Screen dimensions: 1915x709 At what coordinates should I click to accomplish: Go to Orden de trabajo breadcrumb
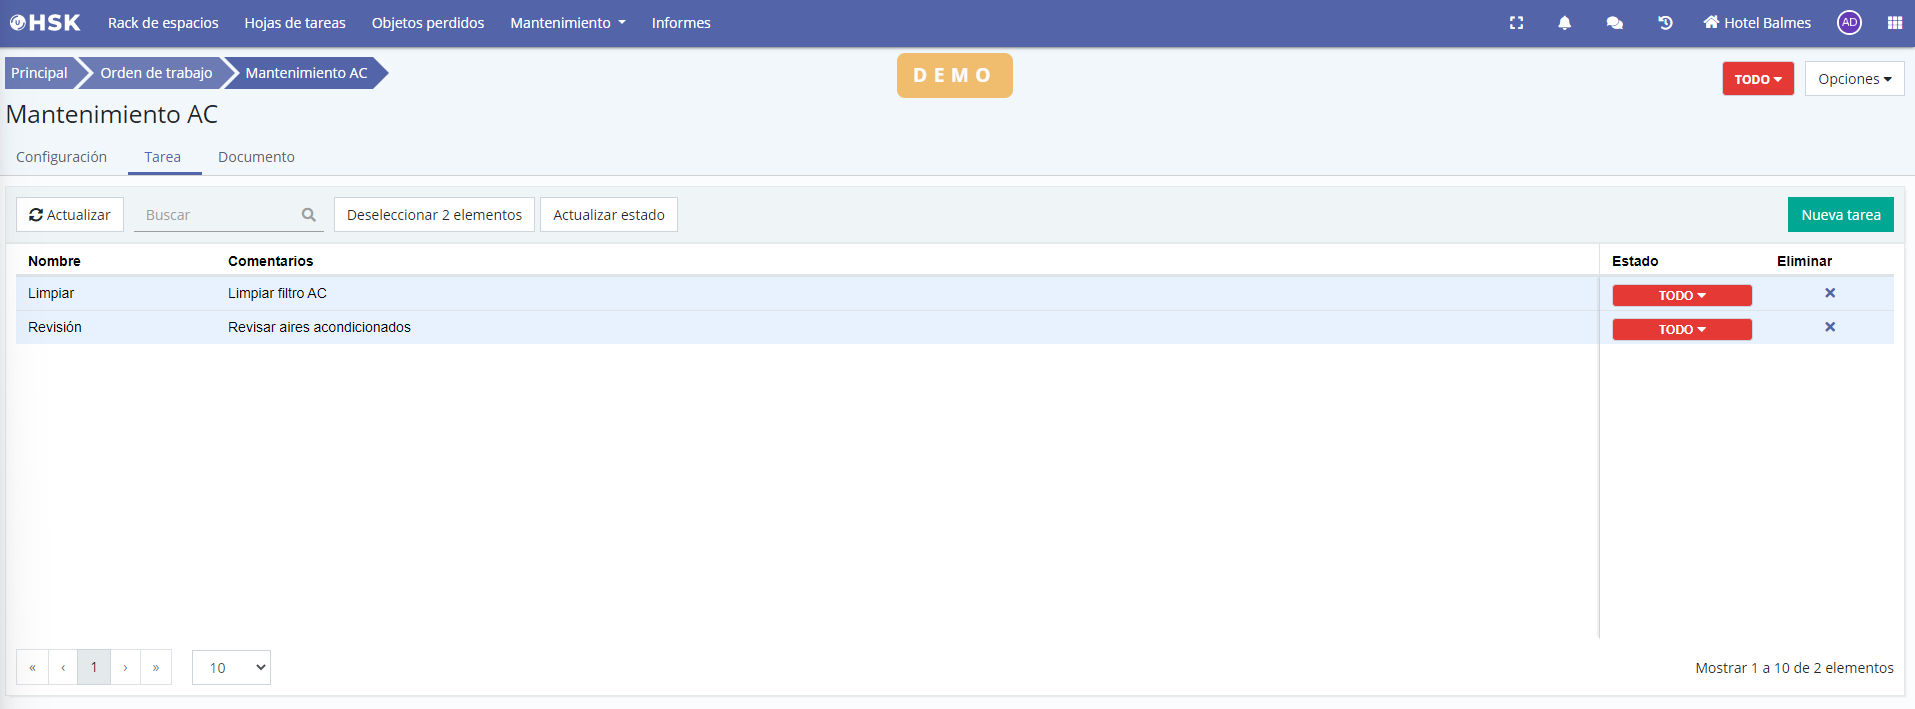(x=156, y=73)
